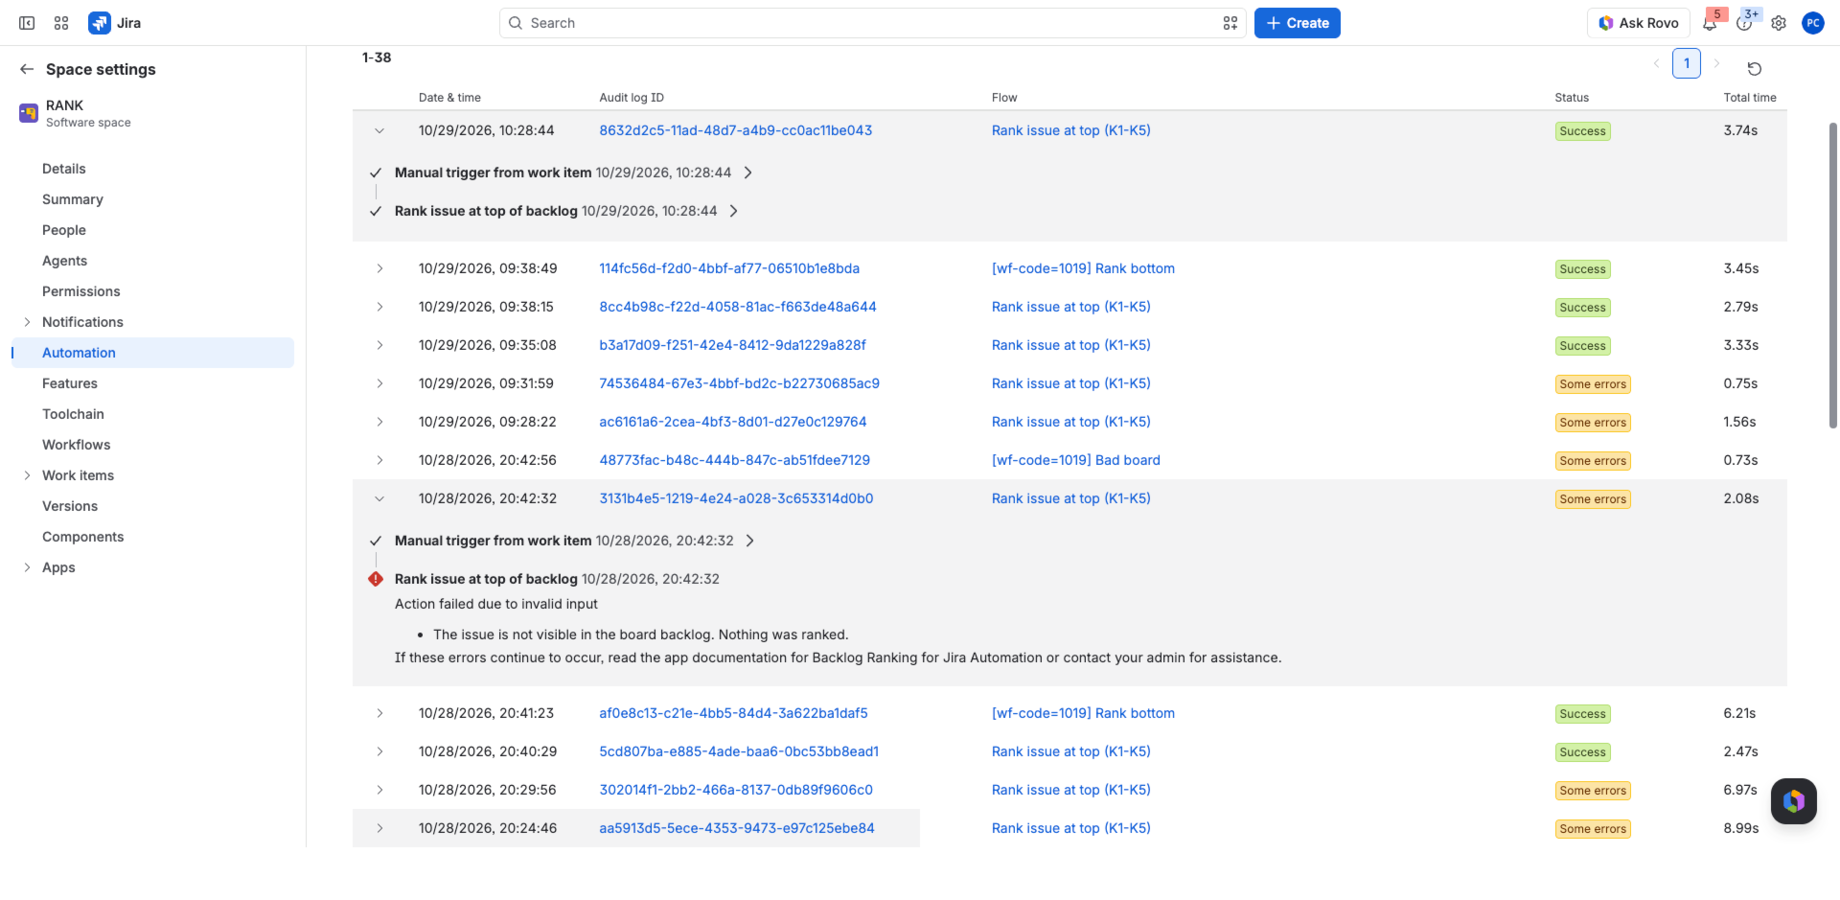This screenshot has height=900, width=1840.
Task: Click the search bar filter icon
Action: tap(1230, 23)
